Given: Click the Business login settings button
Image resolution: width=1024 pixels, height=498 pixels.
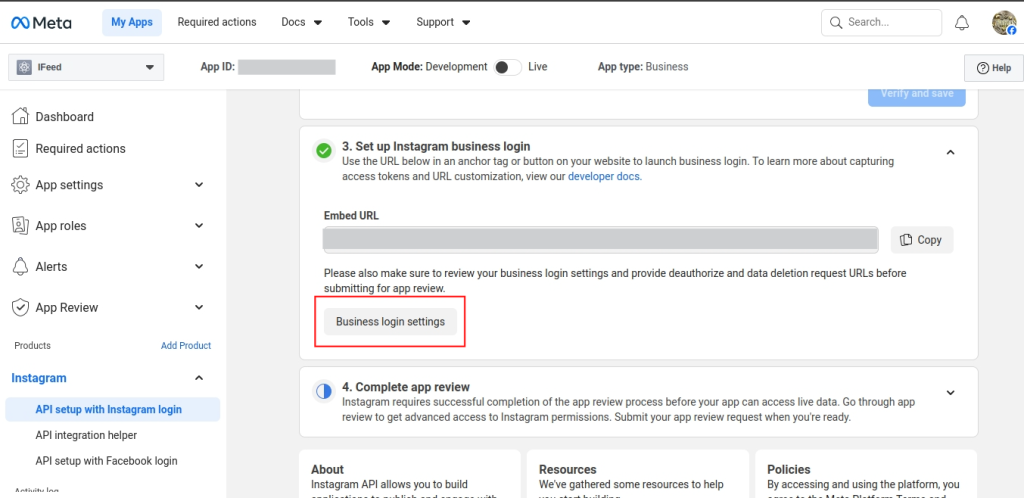Looking at the screenshot, I should click(x=391, y=322).
